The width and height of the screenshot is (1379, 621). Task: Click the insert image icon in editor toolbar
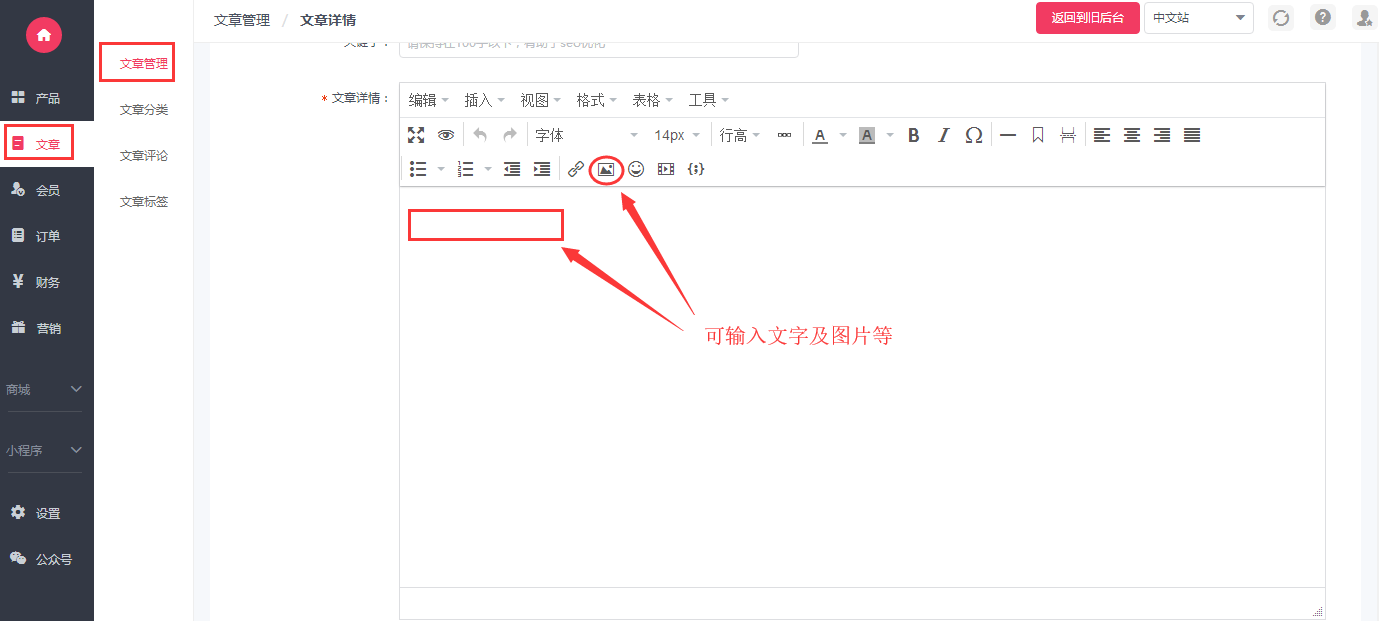[605, 169]
